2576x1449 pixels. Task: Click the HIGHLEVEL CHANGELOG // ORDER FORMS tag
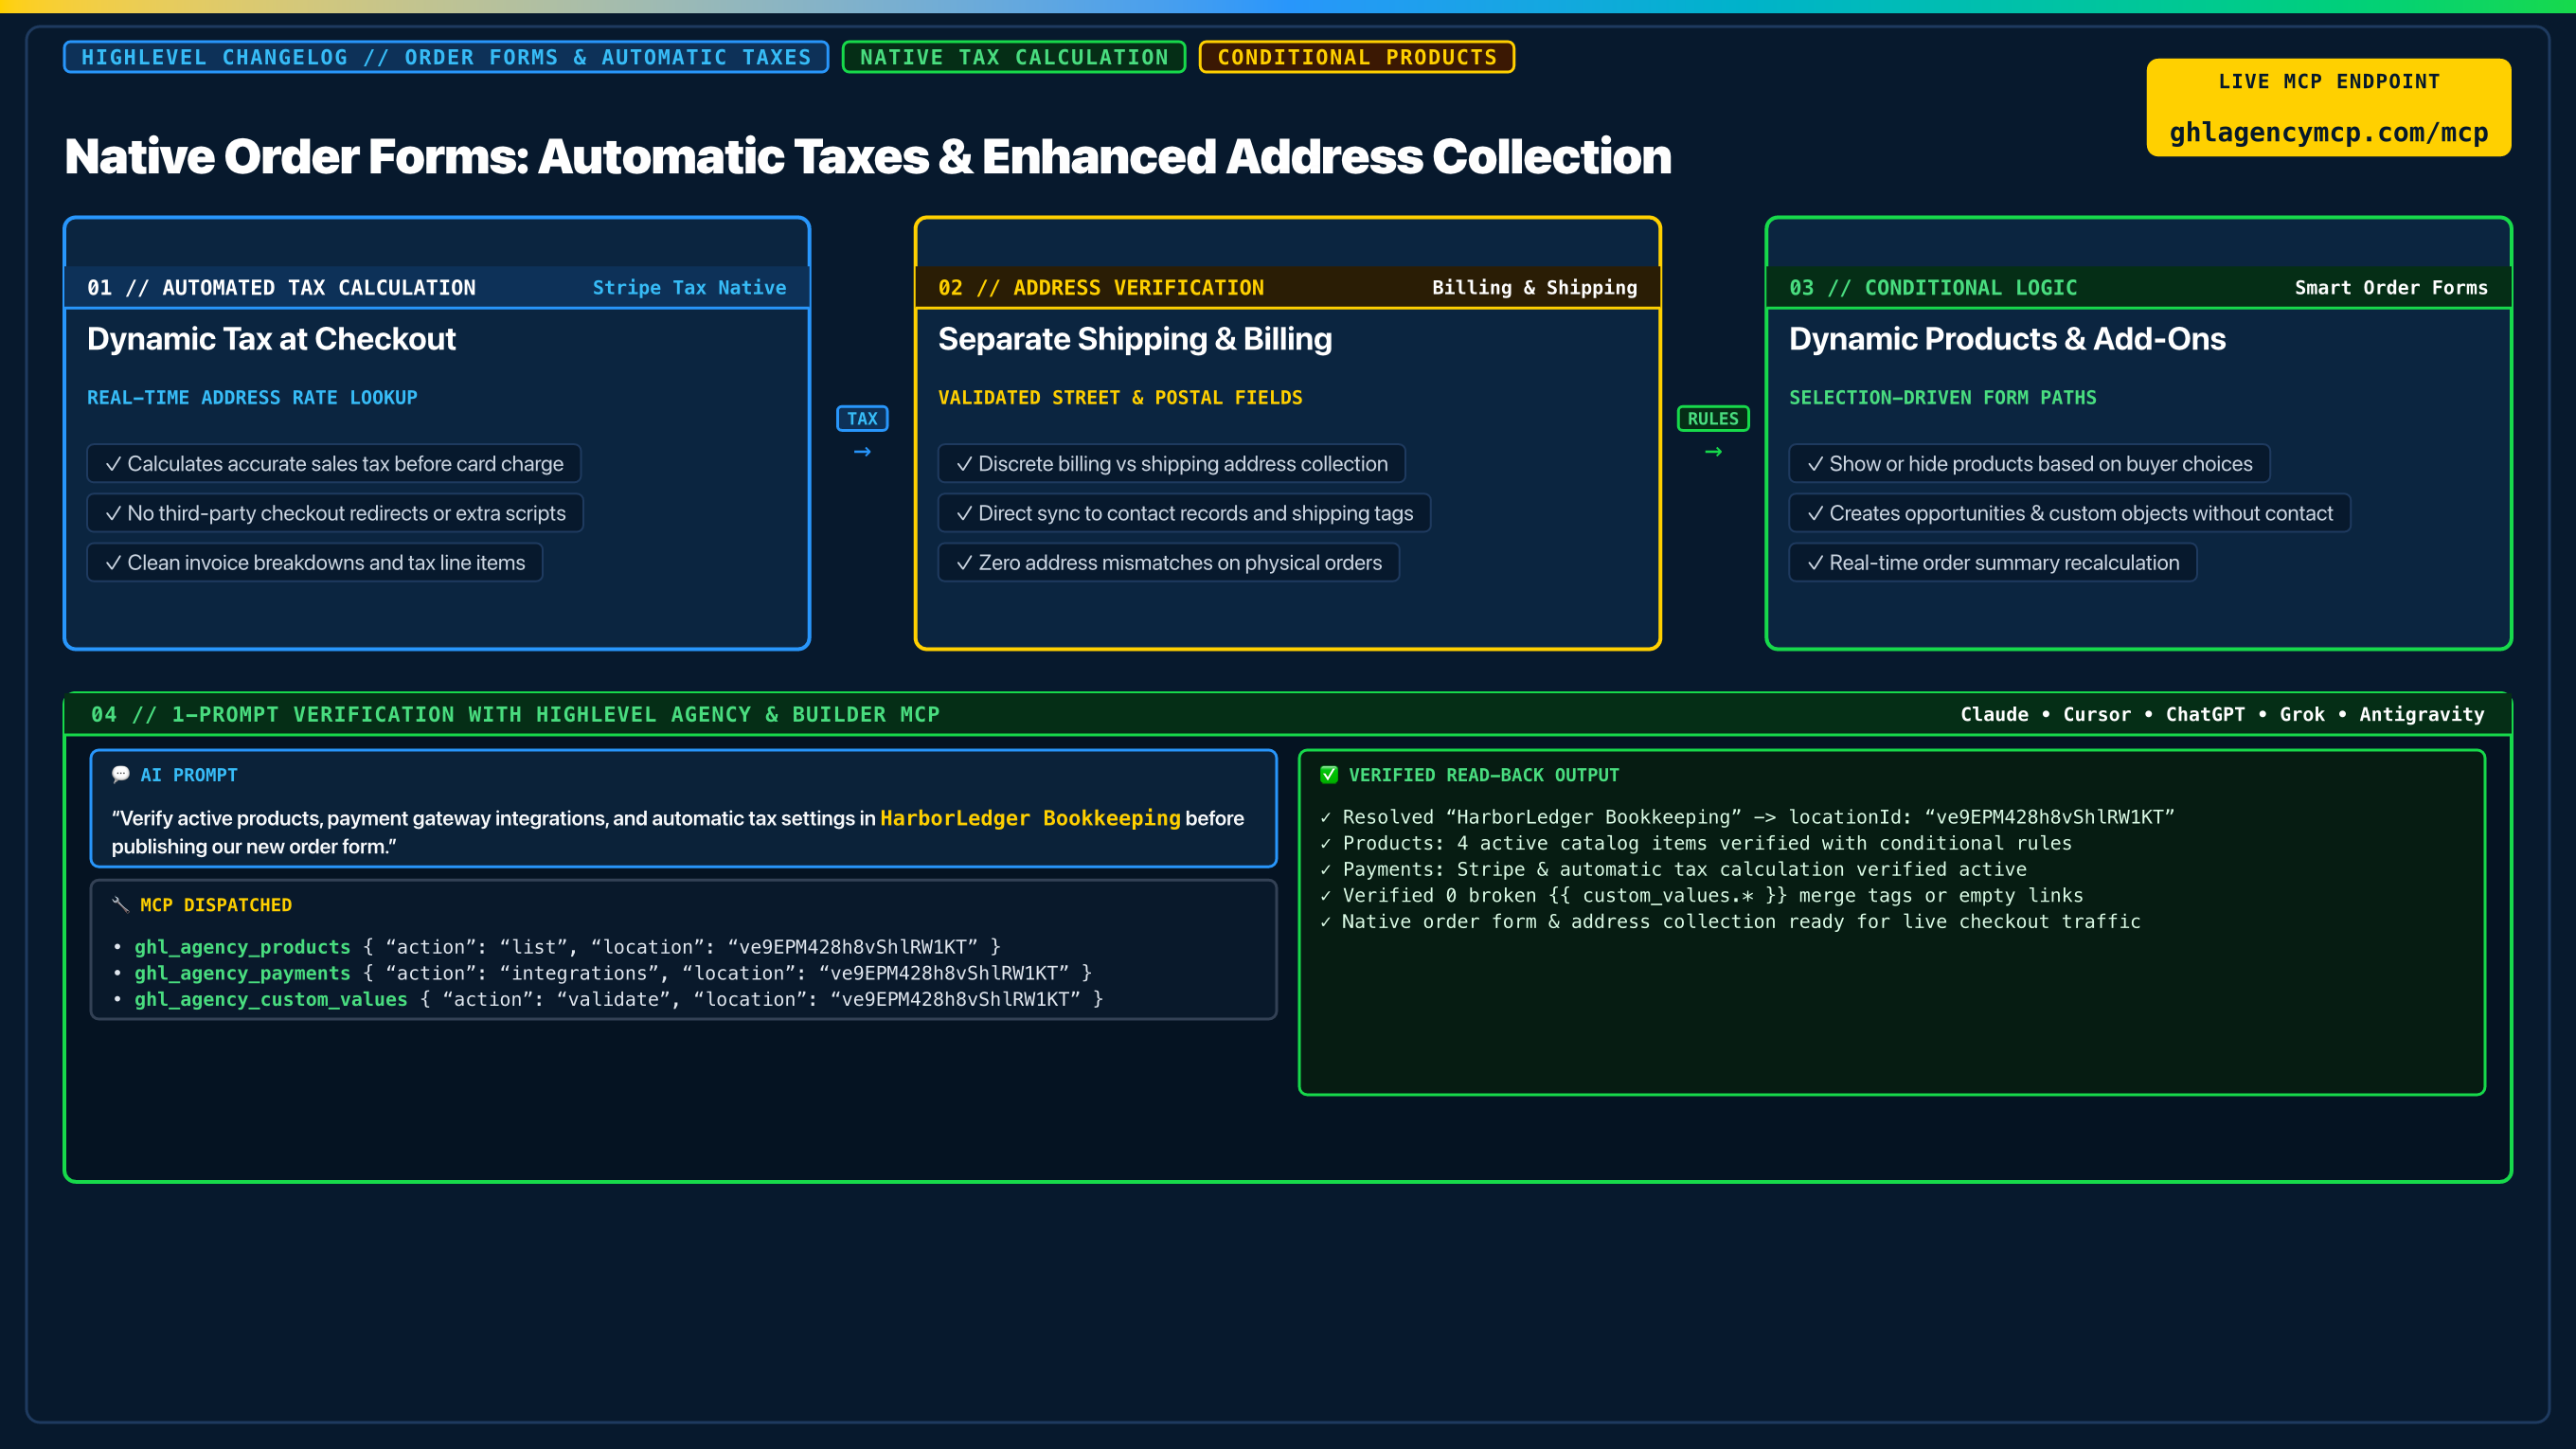tap(446, 57)
